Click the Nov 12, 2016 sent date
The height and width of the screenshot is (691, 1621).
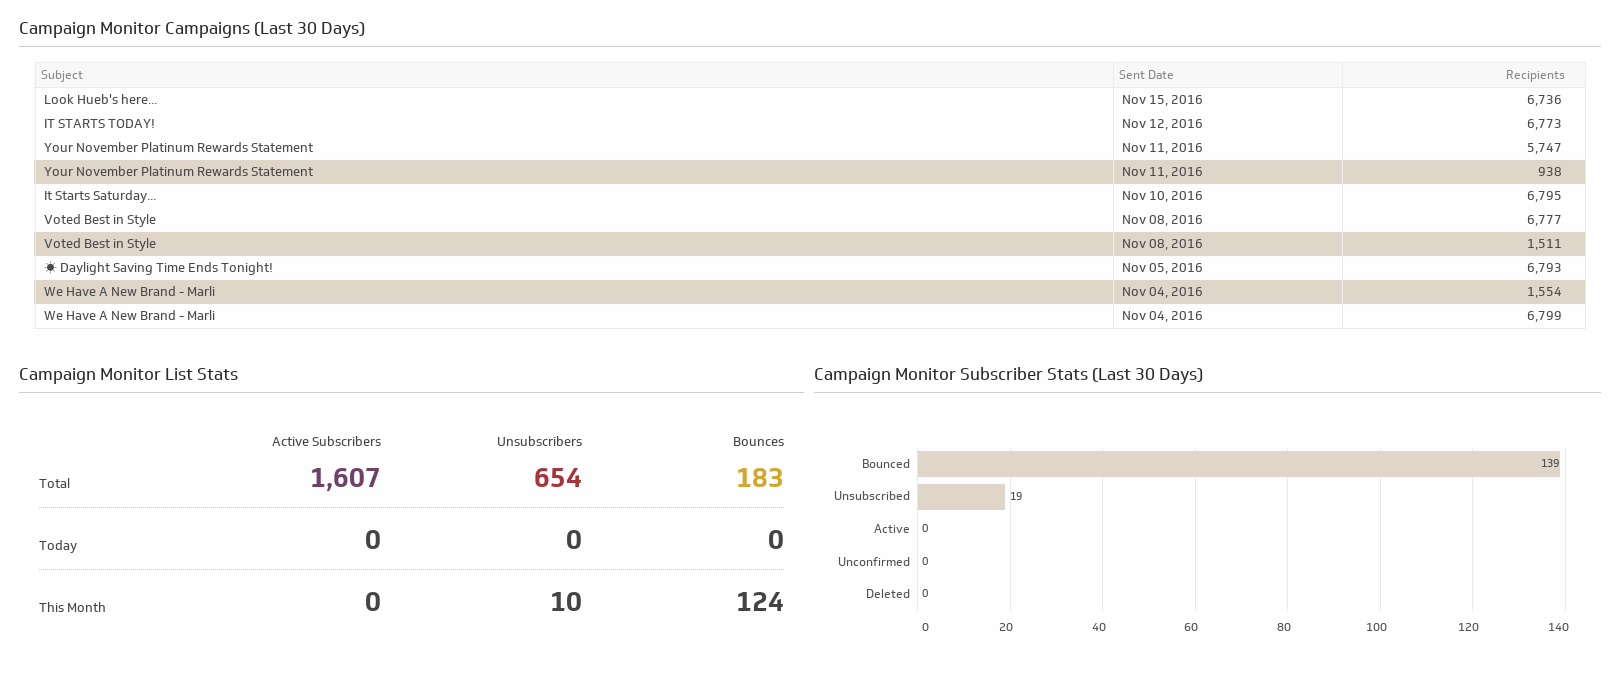pyautogui.click(x=1162, y=124)
